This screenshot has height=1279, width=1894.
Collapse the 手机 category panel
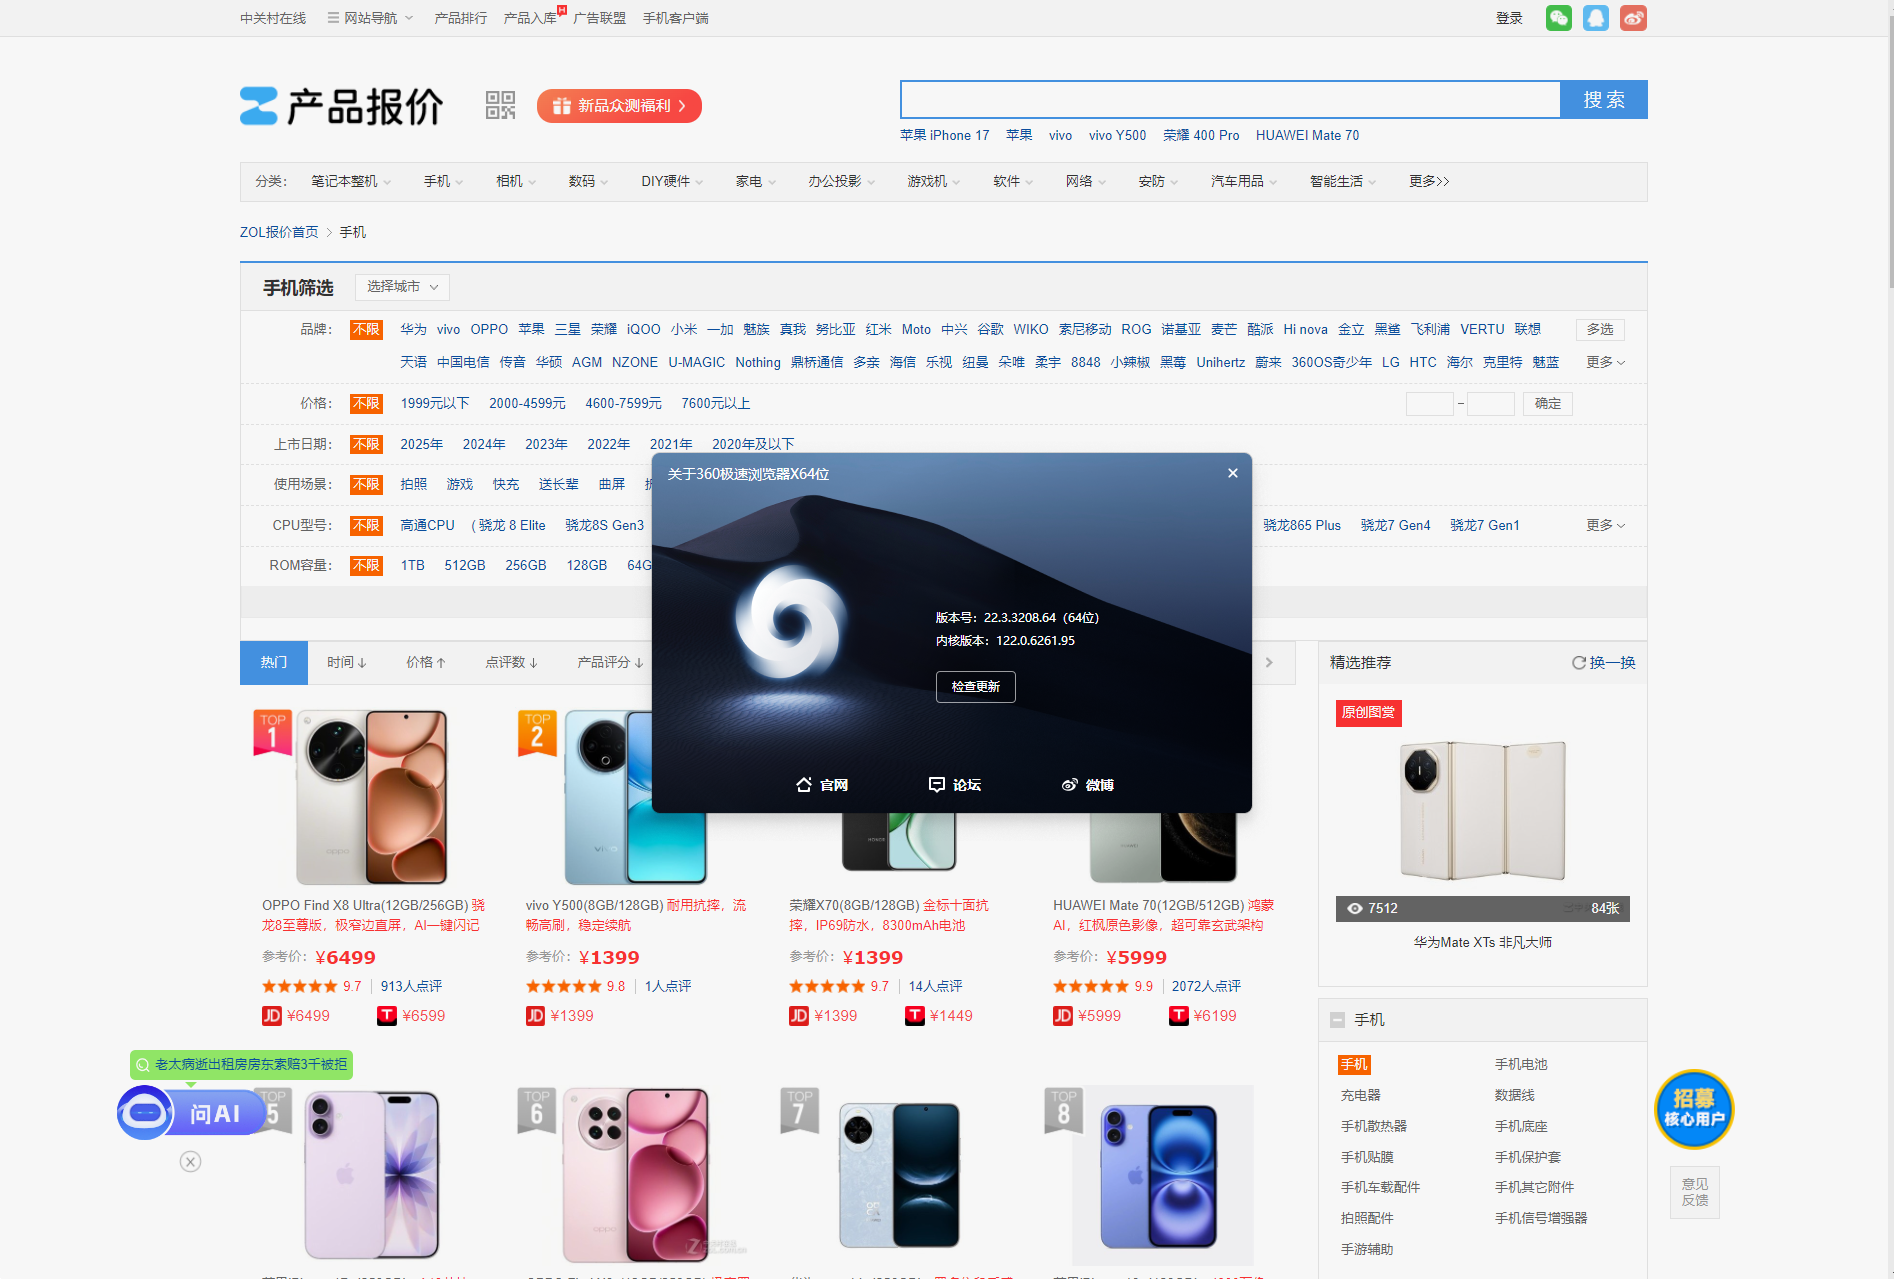pyautogui.click(x=1337, y=1020)
